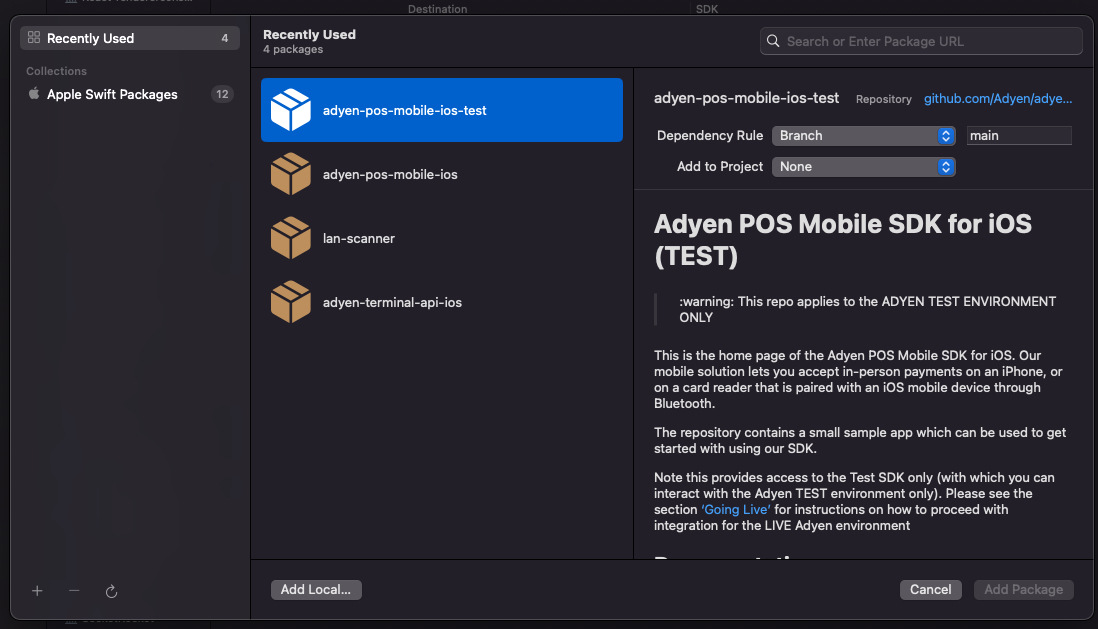Click the adyen-pos-mobile-ios-test package box icon
1098x629 pixels.
(x=291, y=110)
